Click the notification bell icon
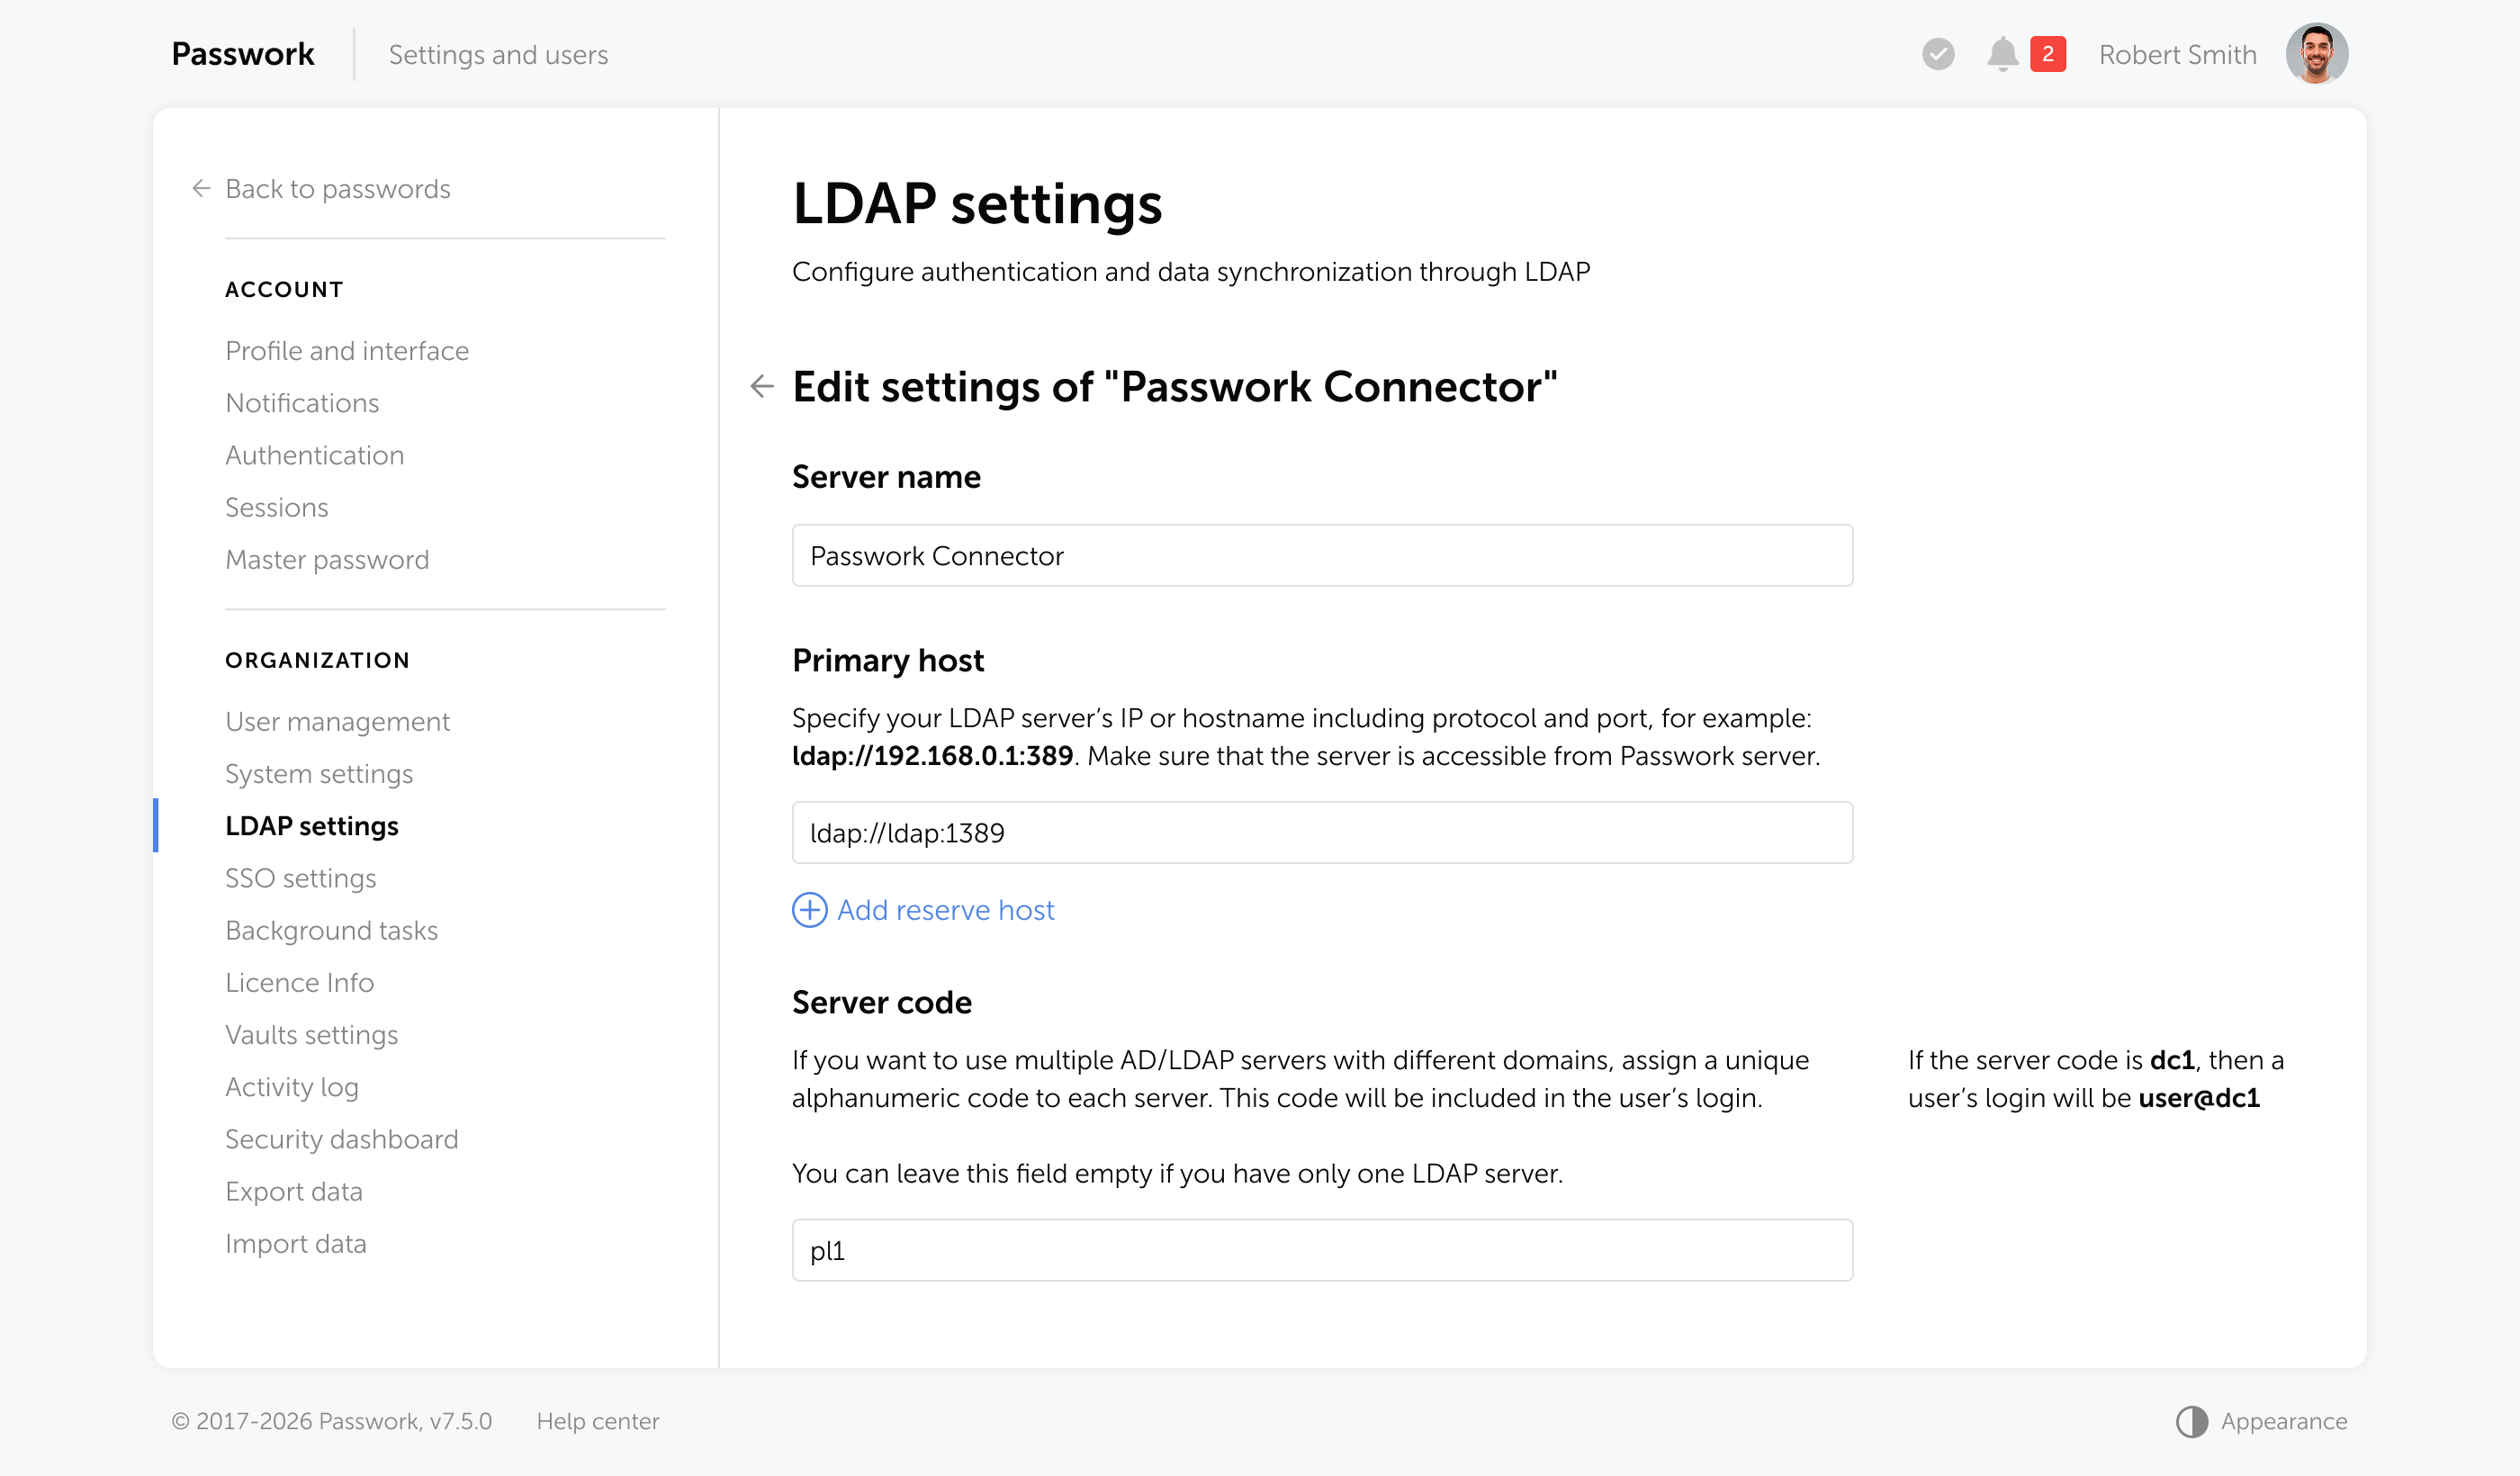Screen dimensions: 2520x1476 tap(2002, 54)
